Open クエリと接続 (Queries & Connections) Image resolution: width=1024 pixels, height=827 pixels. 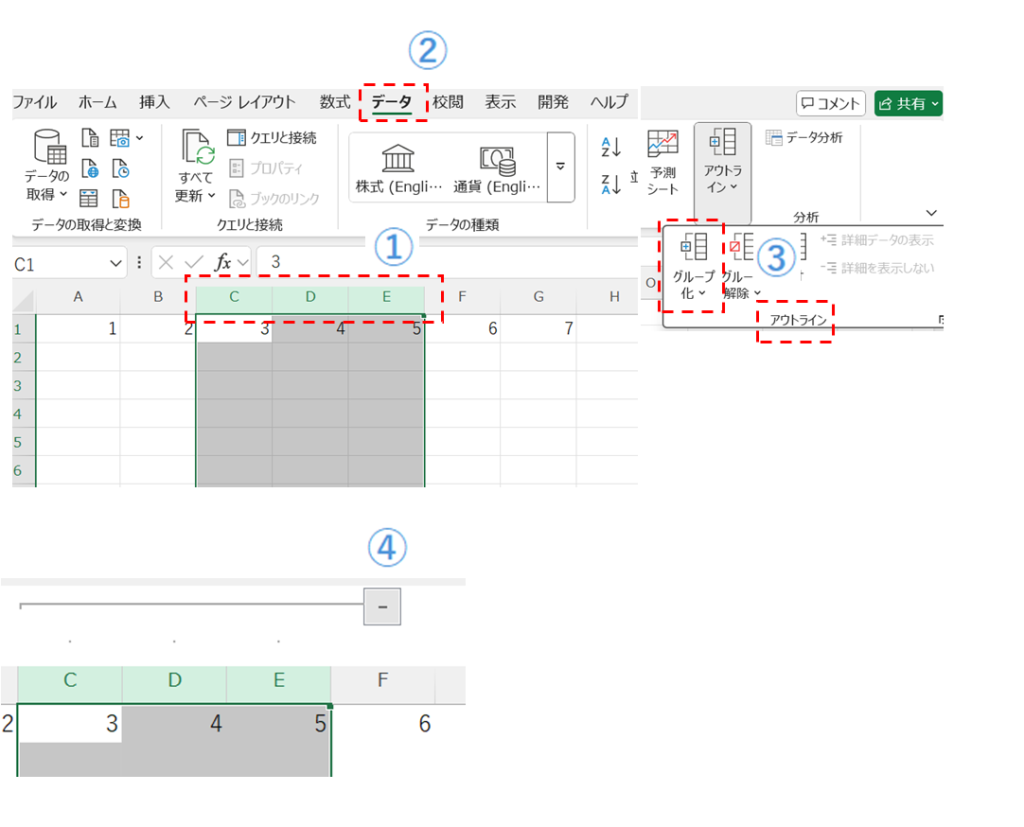[x=272, y=138]
